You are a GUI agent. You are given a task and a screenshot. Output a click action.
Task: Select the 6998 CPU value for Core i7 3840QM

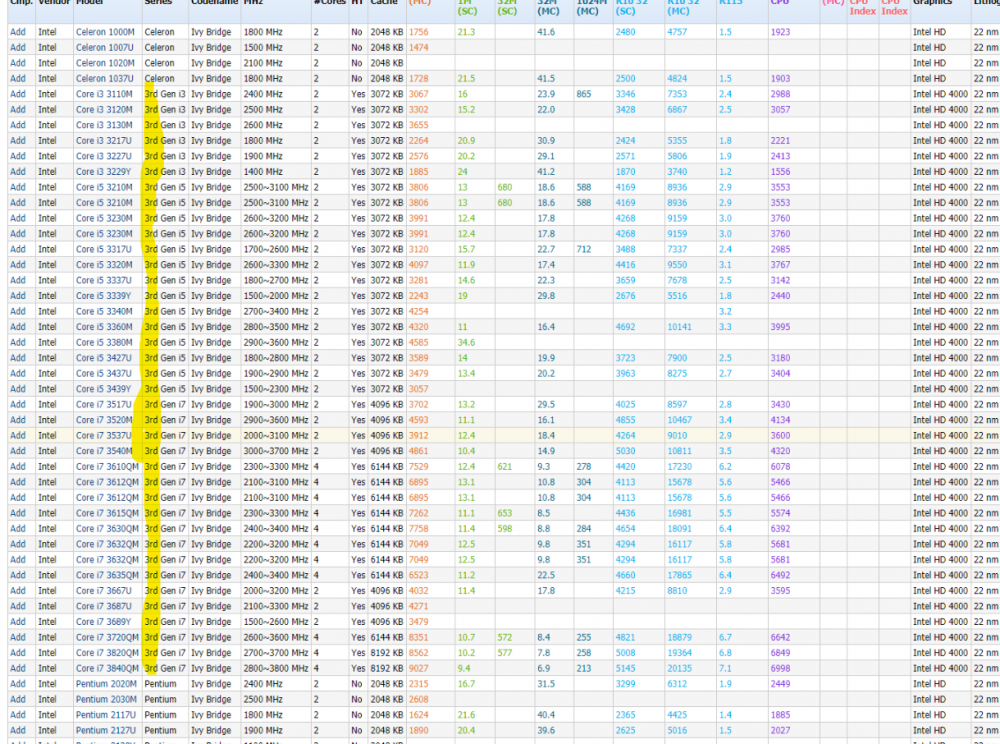tap(780, 668)
